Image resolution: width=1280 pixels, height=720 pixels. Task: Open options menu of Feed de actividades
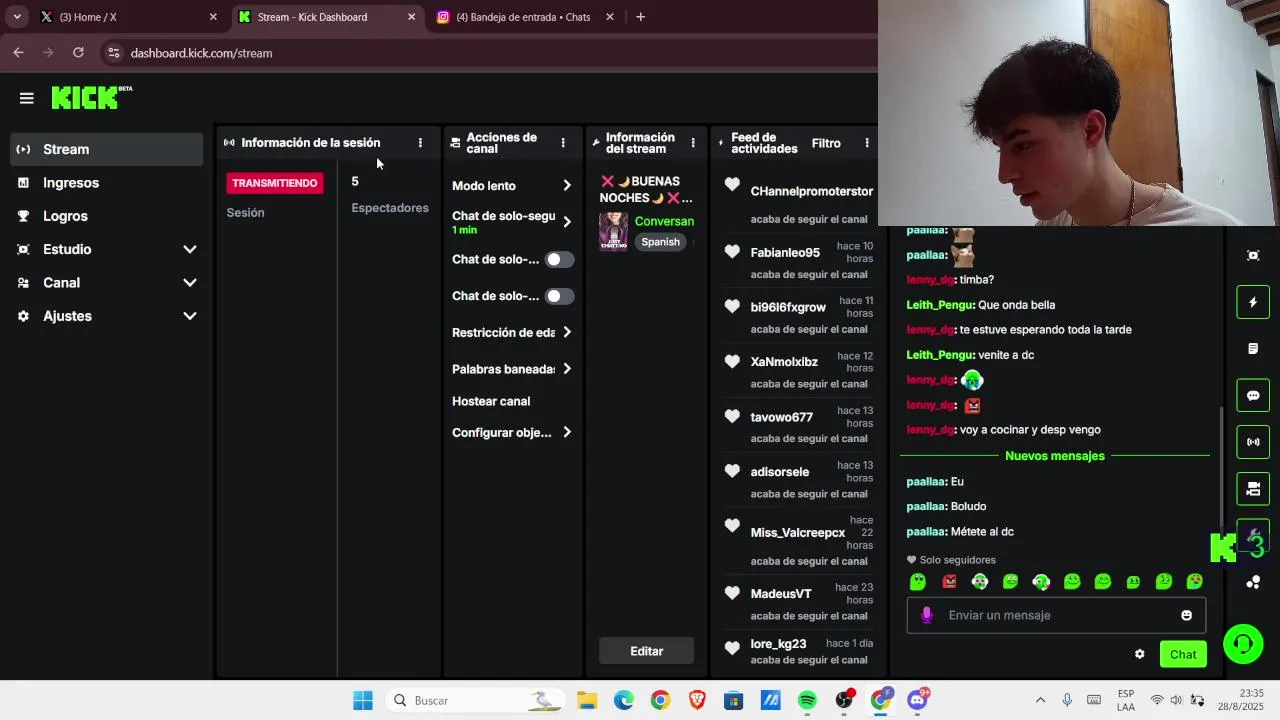(867, 143)
